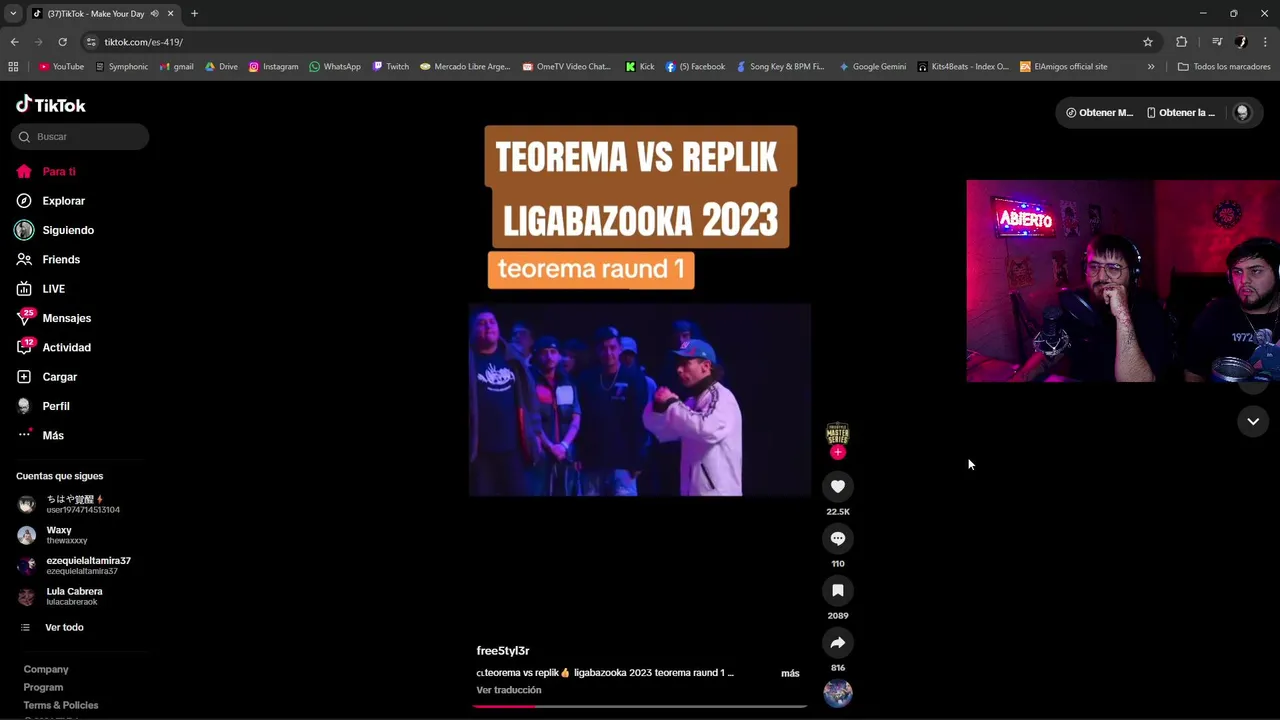Open Mensajes inbox
The height and width of the screenshot is (720, 1280).
pyautogui.click(x=54, y=318)
